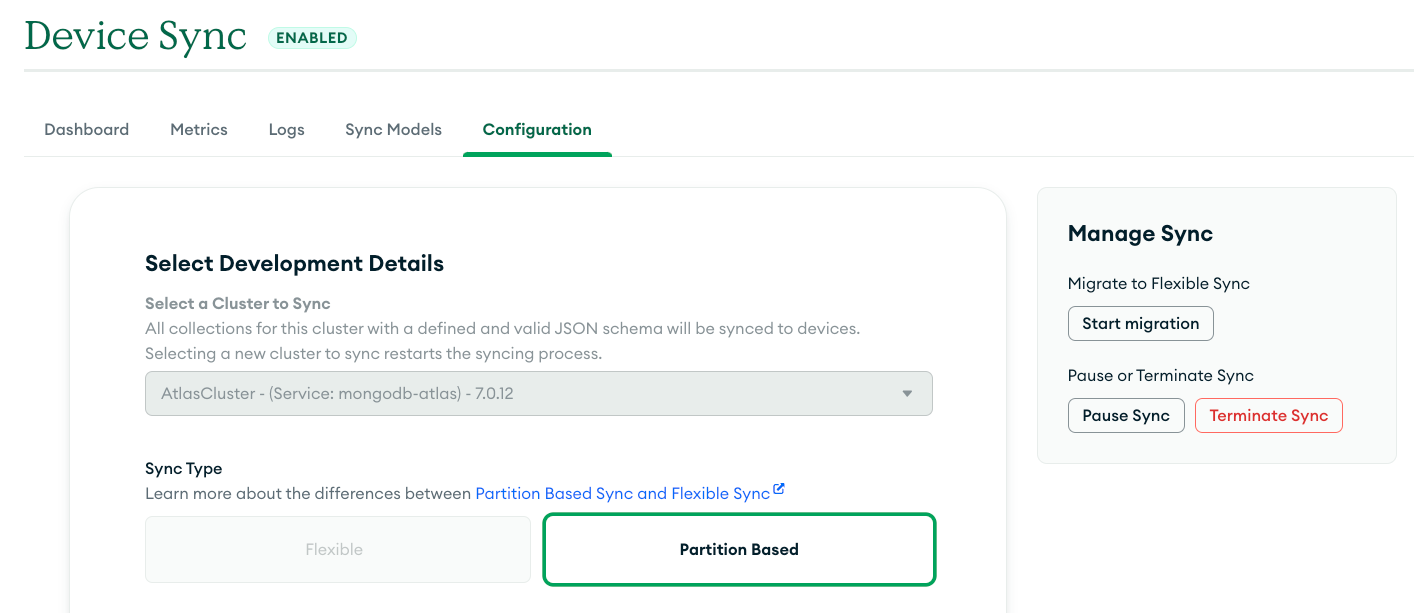Open the external link icon beside Flexible Sync
Image resolution: width=1414 pixels, height=613 pixels.
pos(779,489)
